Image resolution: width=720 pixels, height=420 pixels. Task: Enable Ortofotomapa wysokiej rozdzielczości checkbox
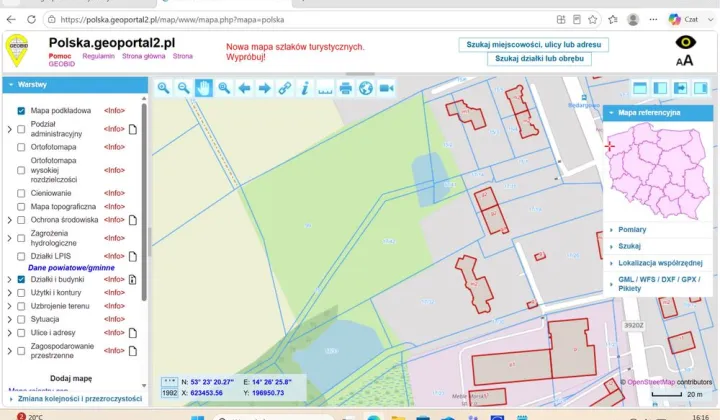point(21,170)
